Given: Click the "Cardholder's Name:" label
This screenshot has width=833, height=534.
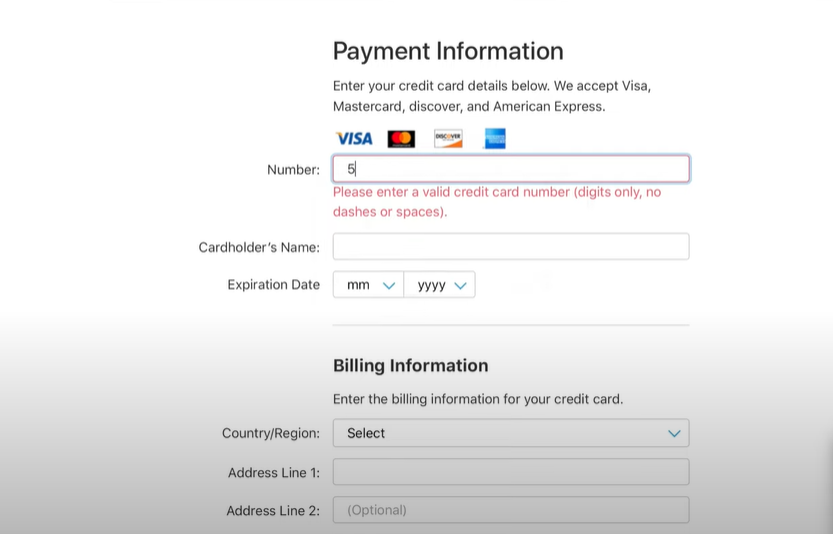Looking at the screenshot, I should pyautogui.click(x=259, y=247).
